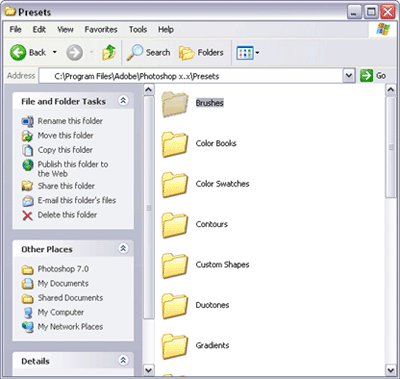Open the Favorites menu

tap(101, 30)
